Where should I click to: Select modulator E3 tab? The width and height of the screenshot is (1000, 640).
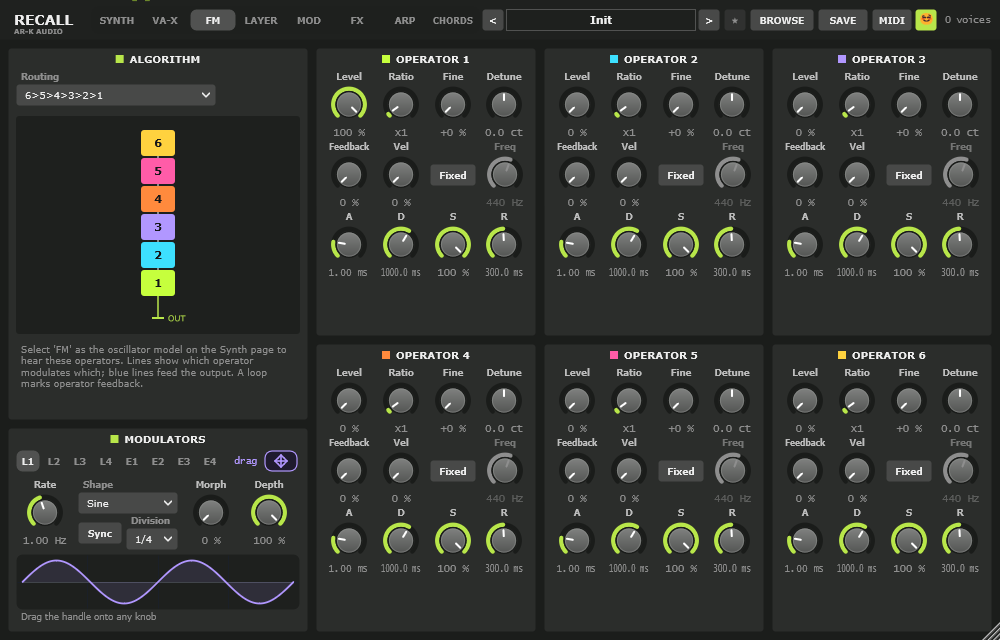click(184, 462)
